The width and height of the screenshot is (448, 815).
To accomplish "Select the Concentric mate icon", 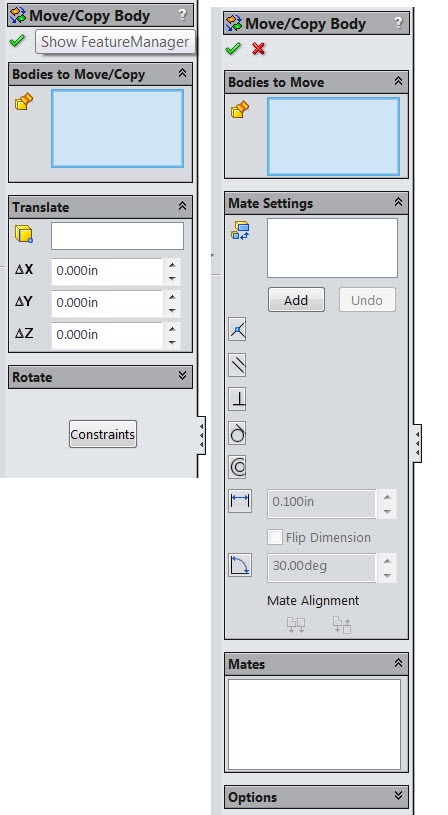I will pos(238,467).
